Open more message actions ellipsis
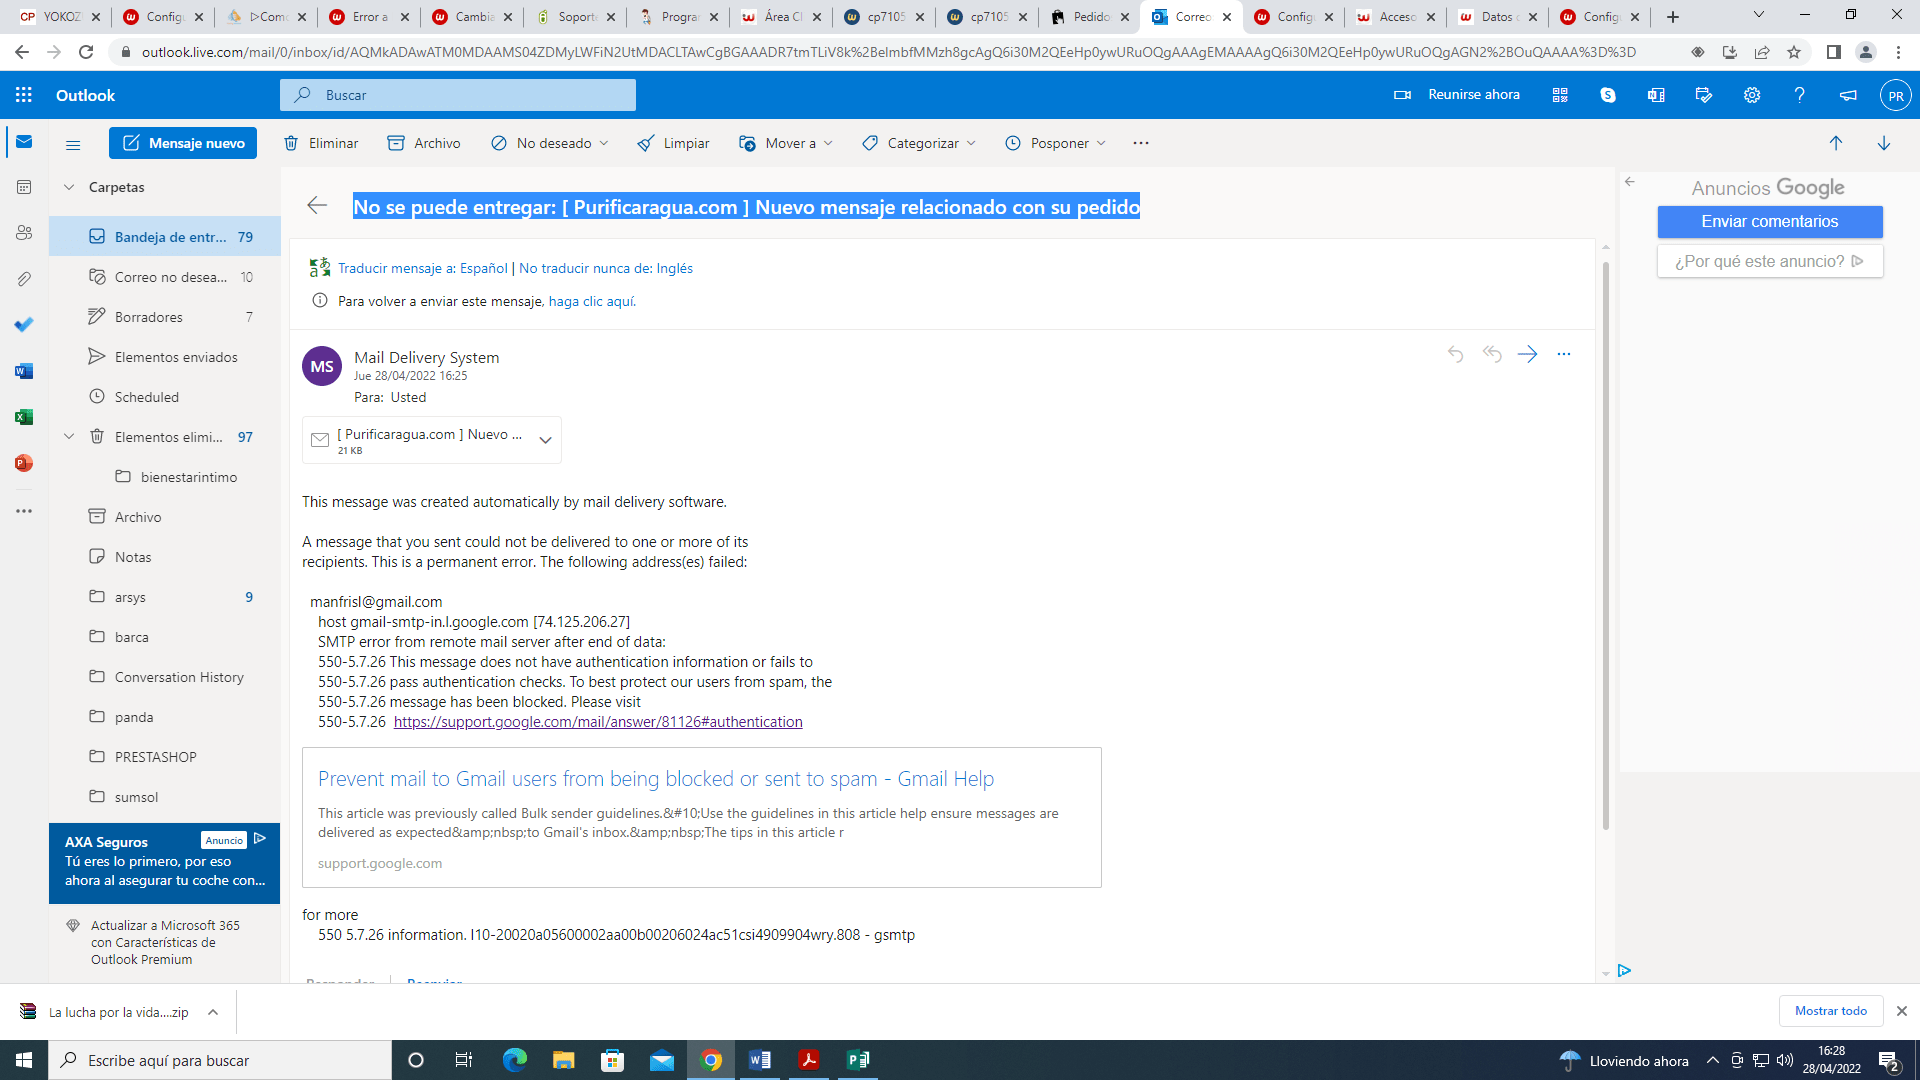This screenshot has width=1920, height=1080. coord(1564,354)
